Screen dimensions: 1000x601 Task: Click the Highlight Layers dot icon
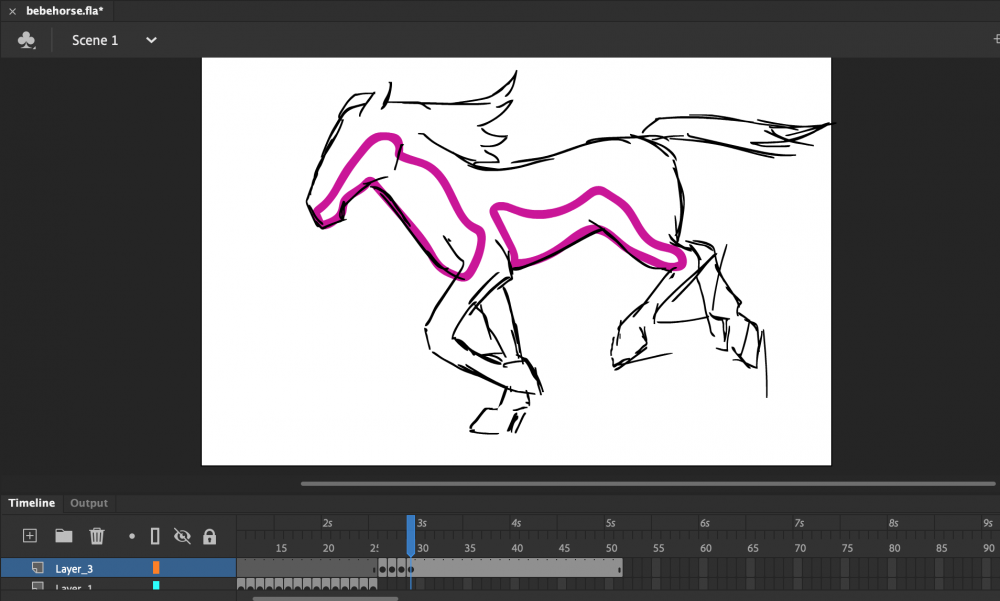click(131, 536)
